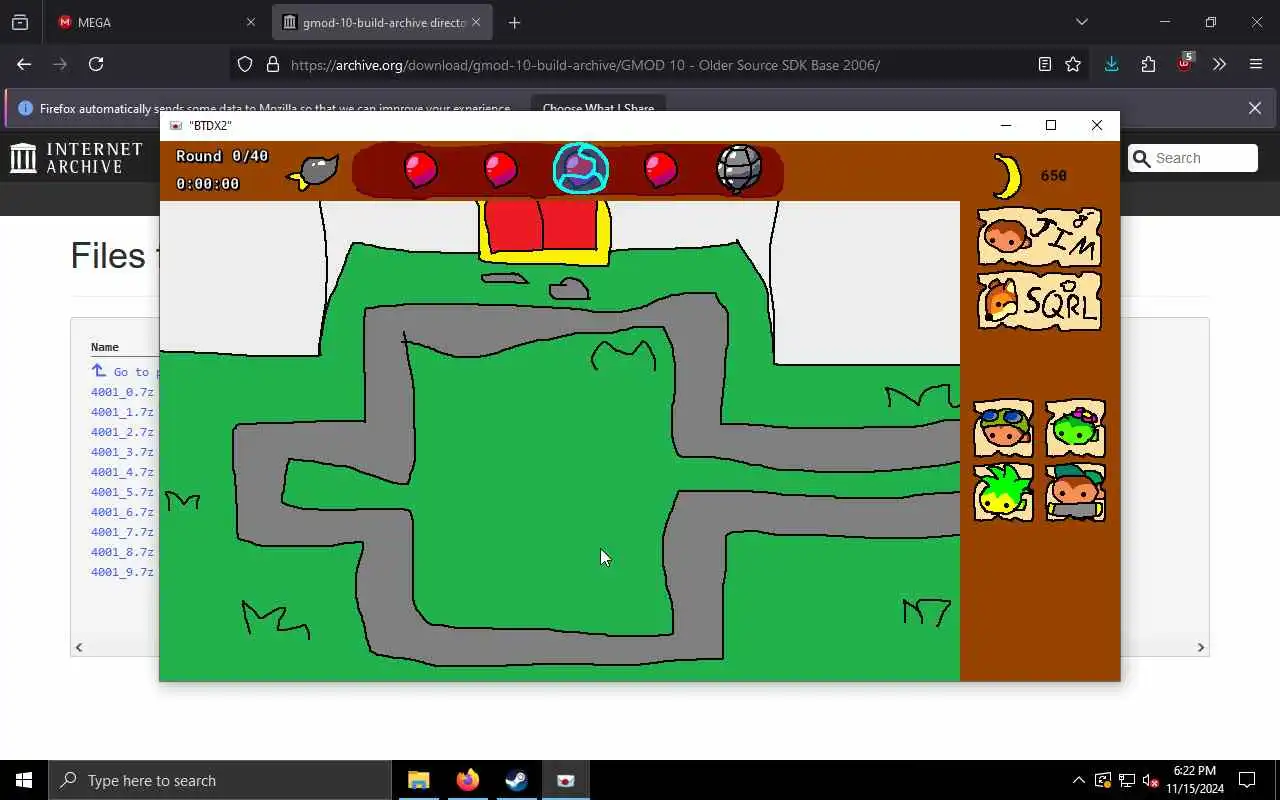Reload the current page
The width and height of the screenshot is (1280, 800).
(96, 64)
